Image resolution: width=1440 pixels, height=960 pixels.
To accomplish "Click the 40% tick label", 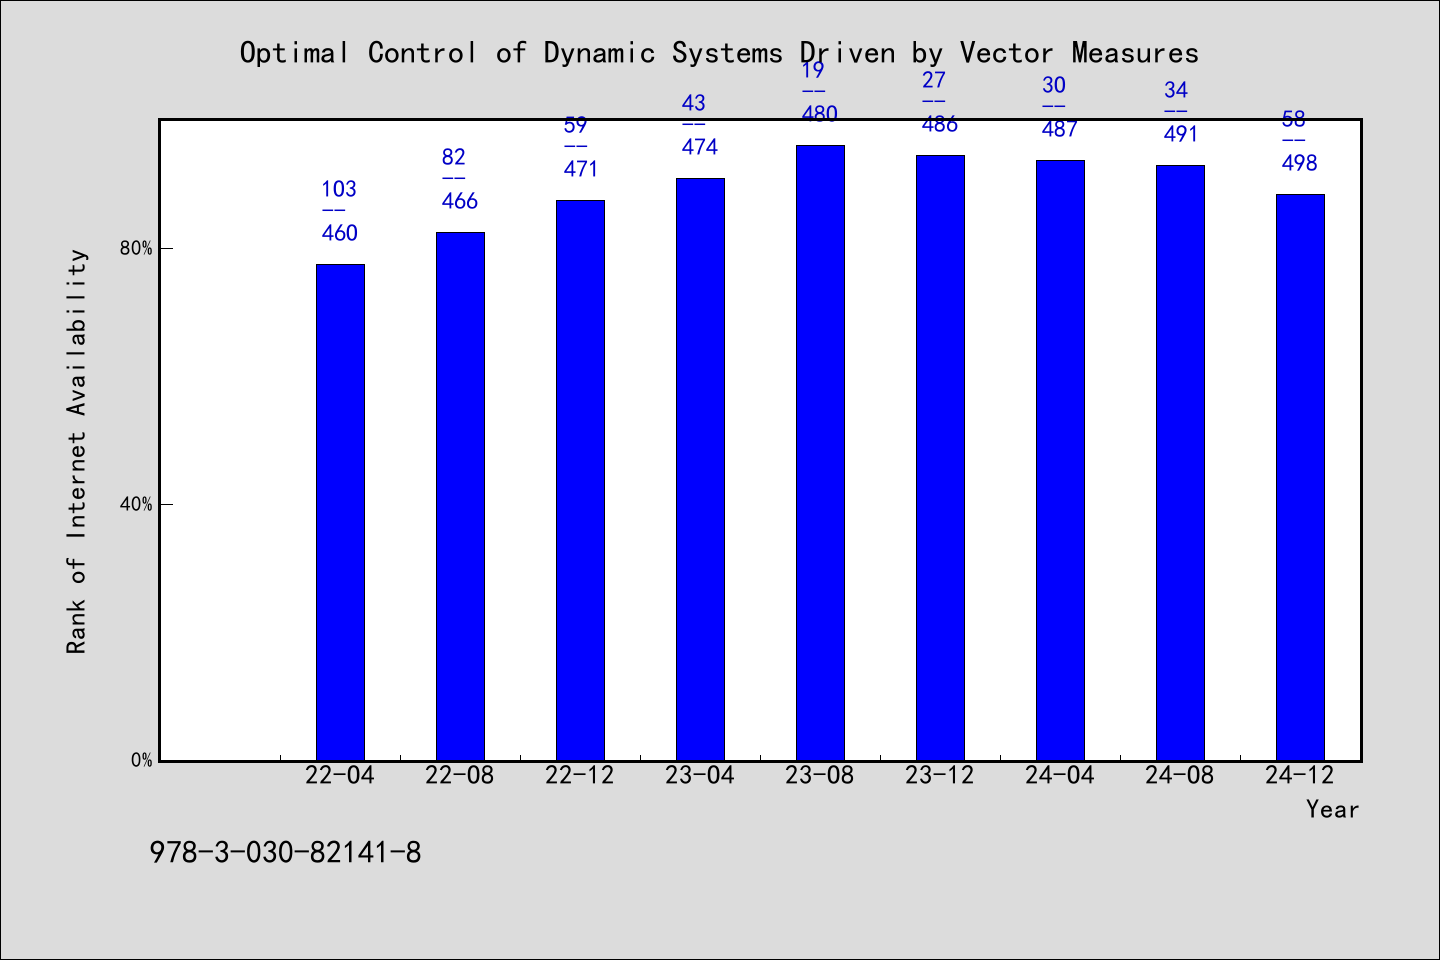I will [x=136, y=504].
